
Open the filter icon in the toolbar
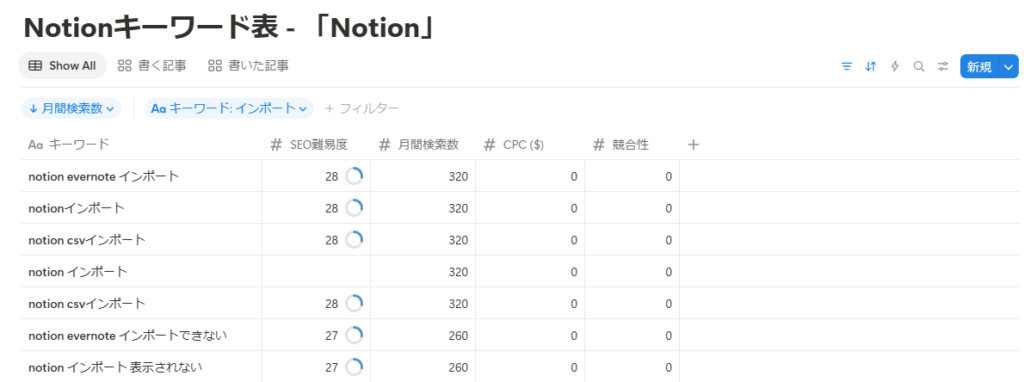coord(846,66)
